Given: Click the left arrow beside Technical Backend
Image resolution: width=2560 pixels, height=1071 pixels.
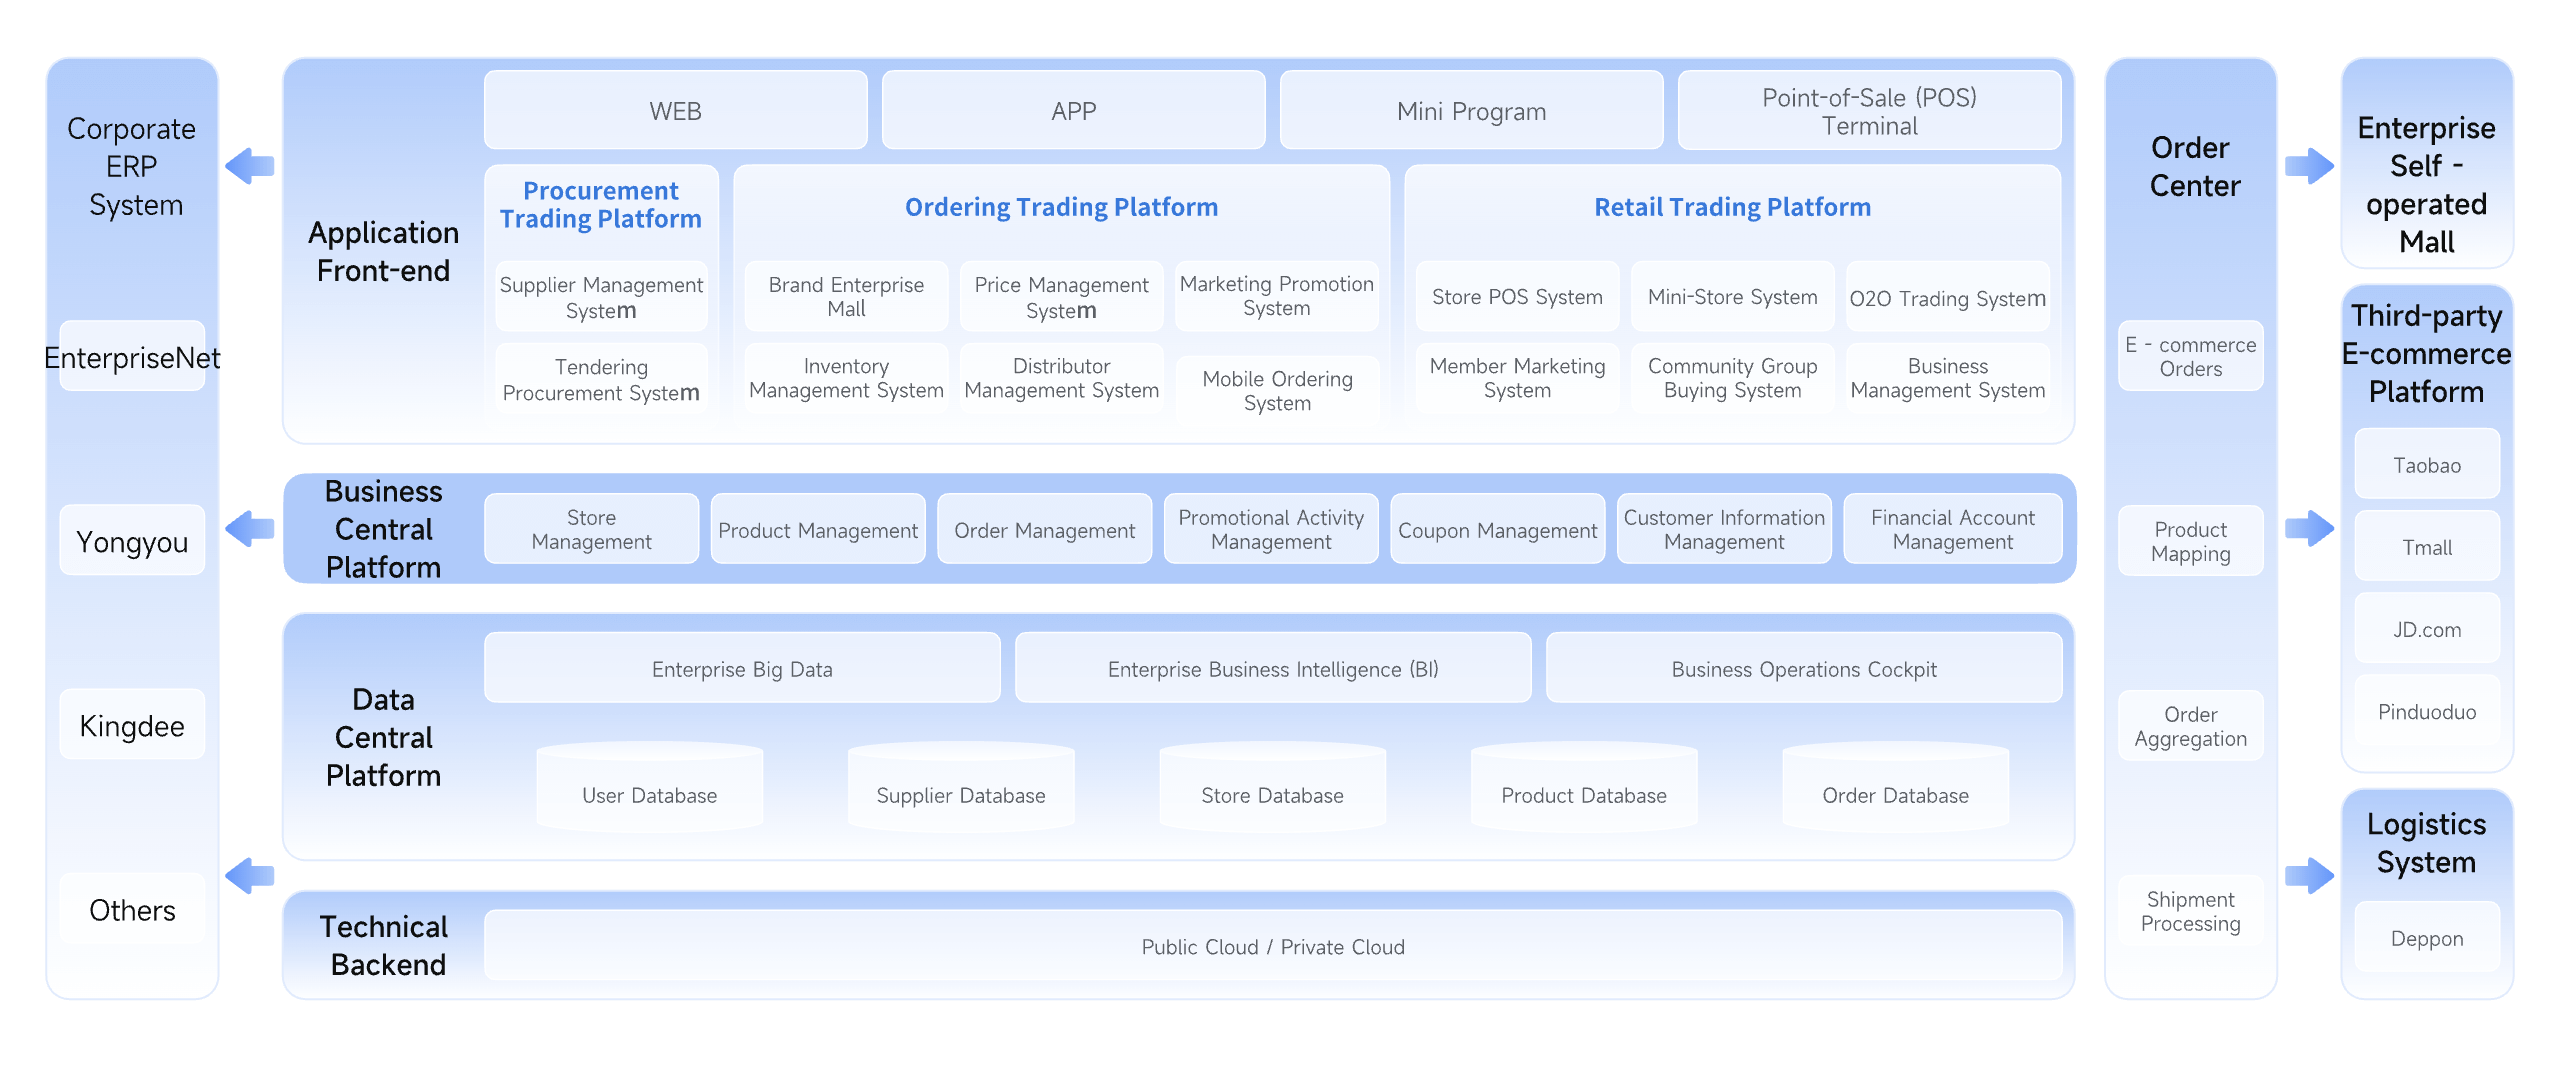Looking at the screenshot, I should (x=250, y=876).
